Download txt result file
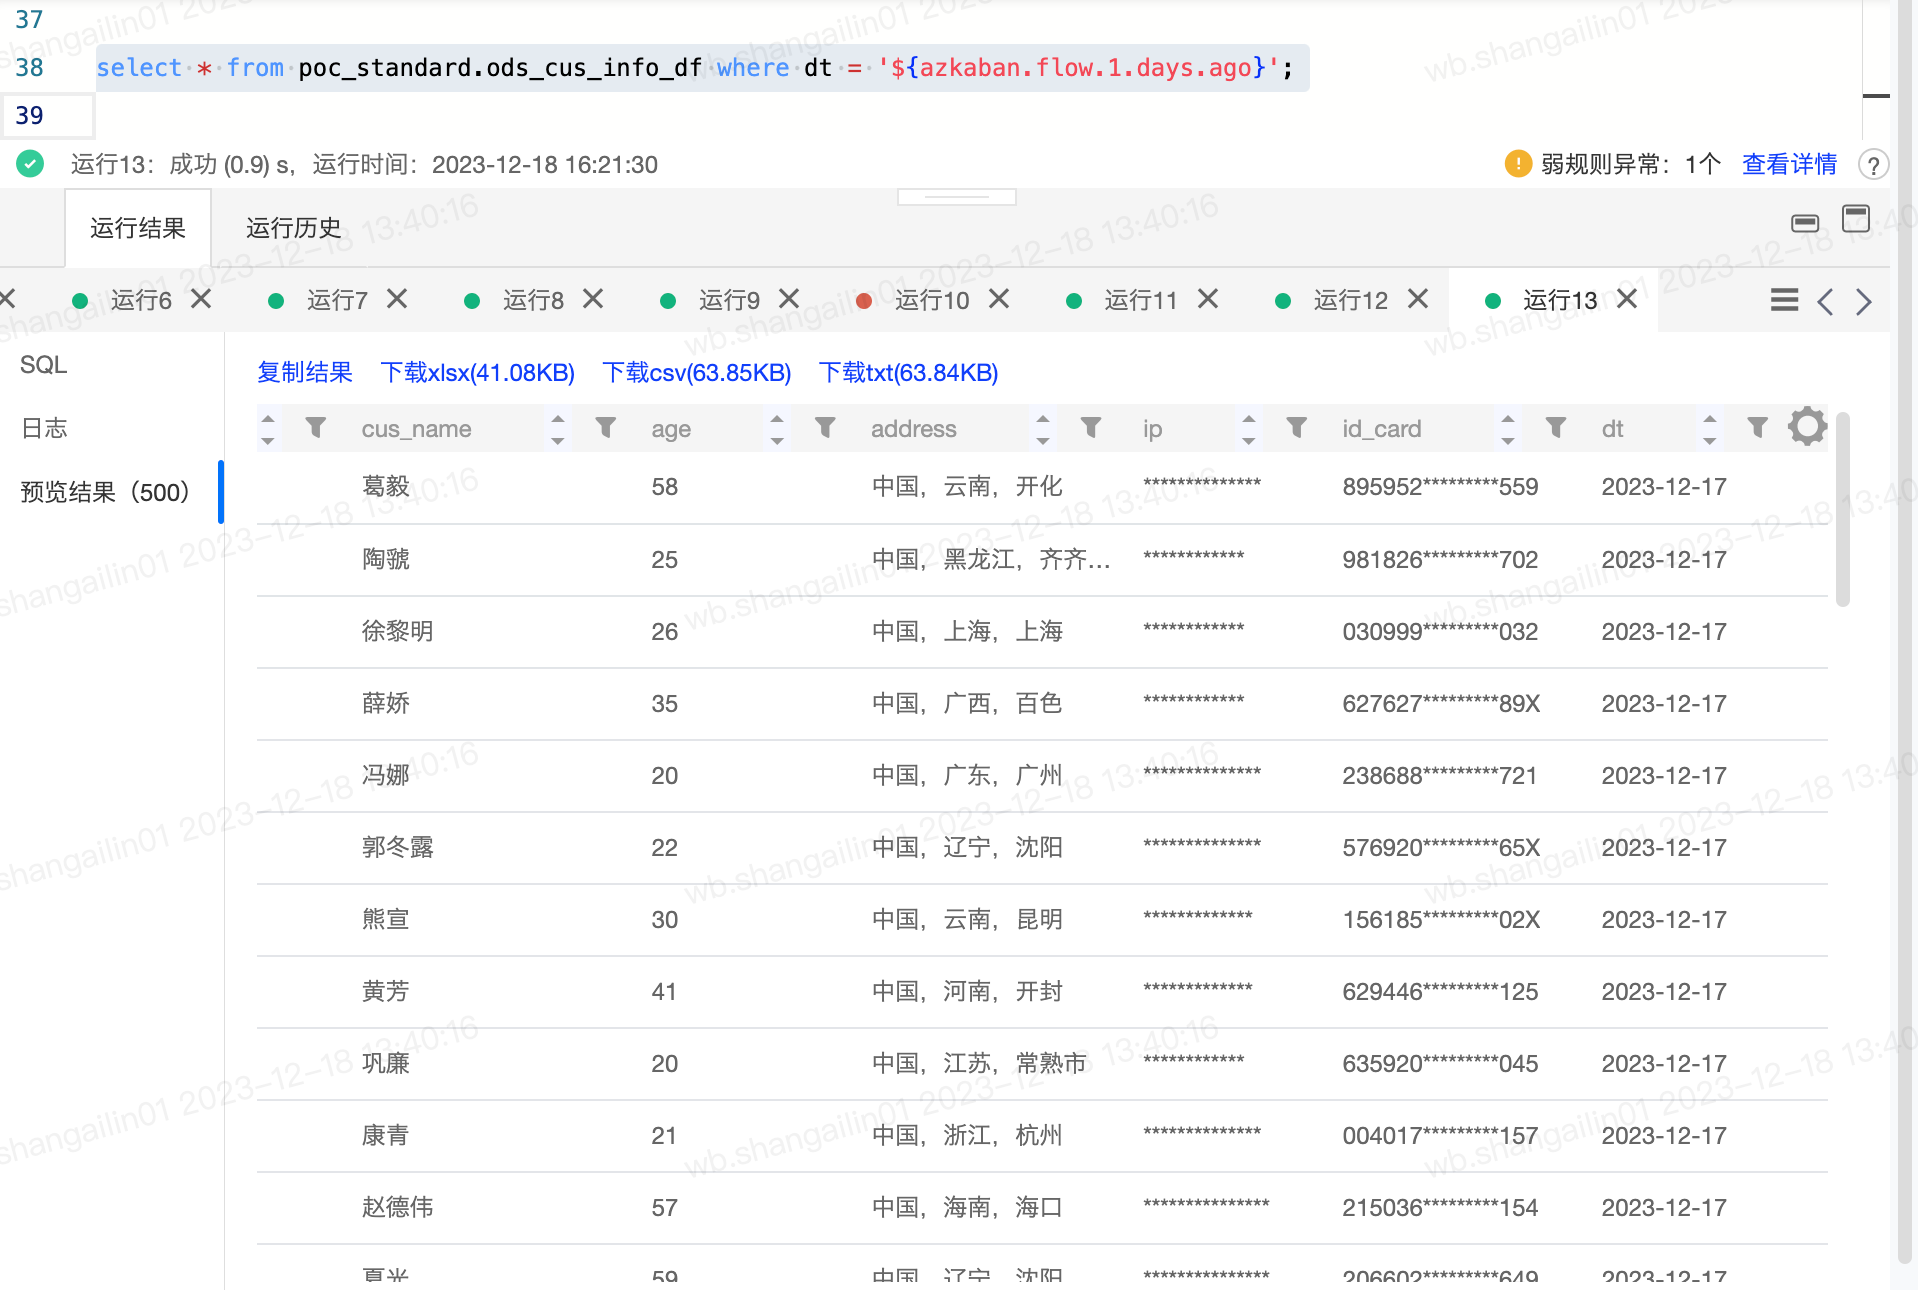 coord(908,372)
